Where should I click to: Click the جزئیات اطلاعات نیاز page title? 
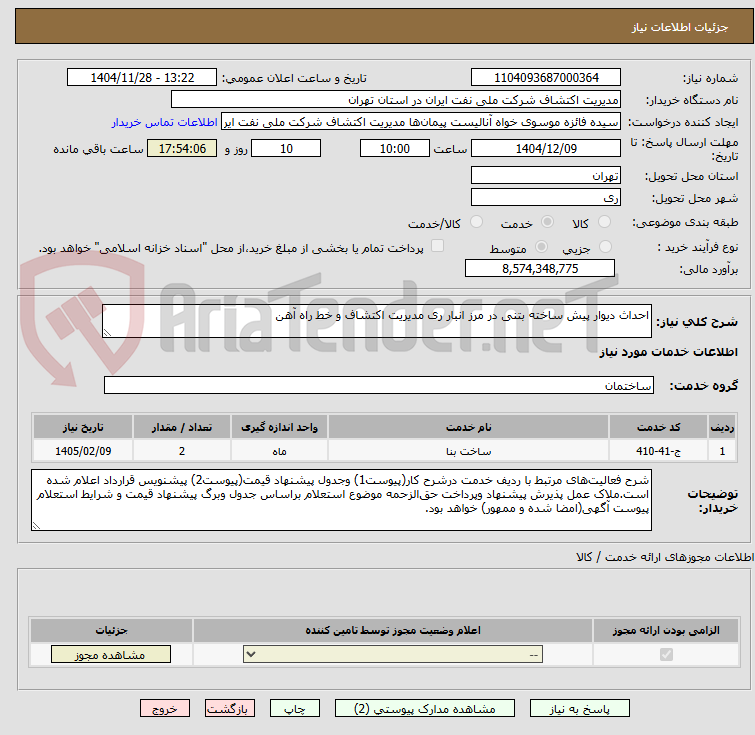(679, 27)
